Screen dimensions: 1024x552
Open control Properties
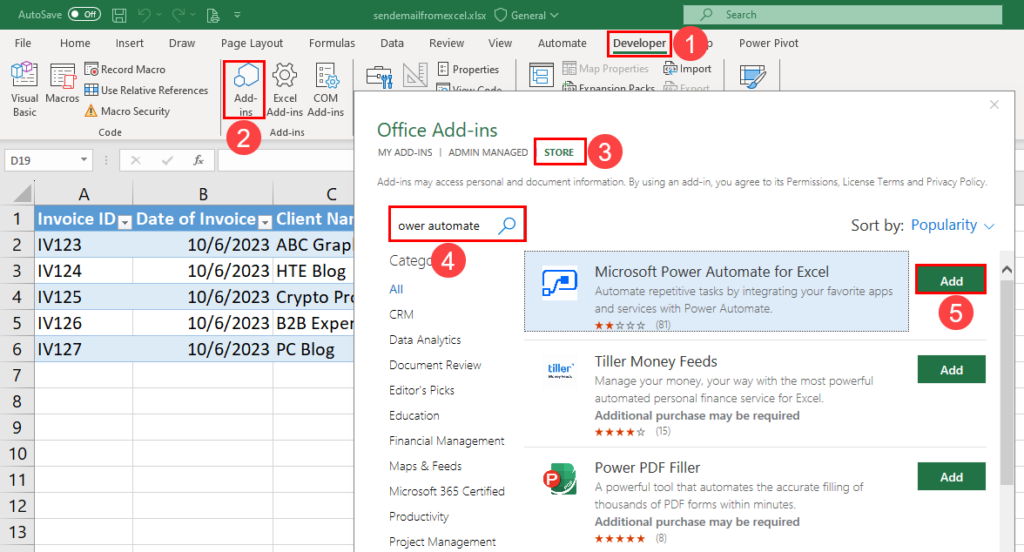point(468,69)
